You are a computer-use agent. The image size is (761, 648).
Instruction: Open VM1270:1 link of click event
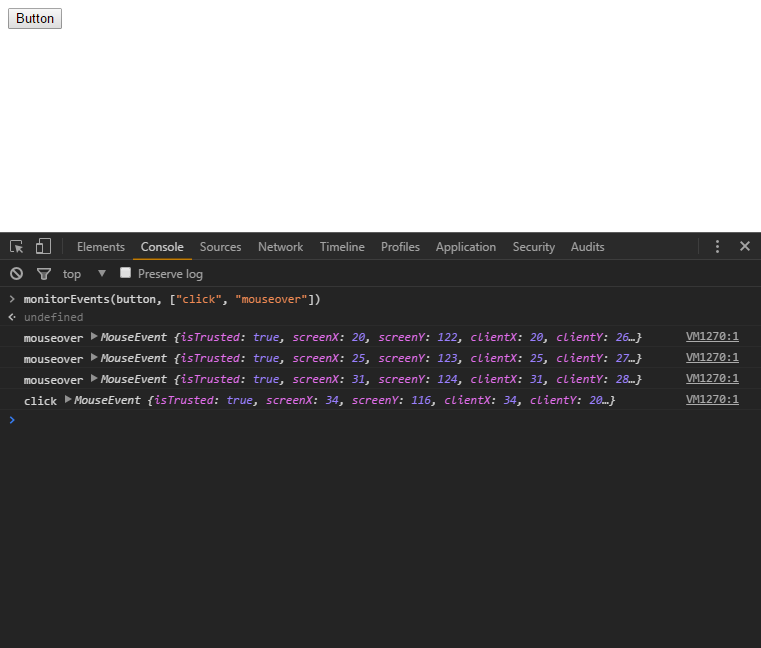(712, 399)
